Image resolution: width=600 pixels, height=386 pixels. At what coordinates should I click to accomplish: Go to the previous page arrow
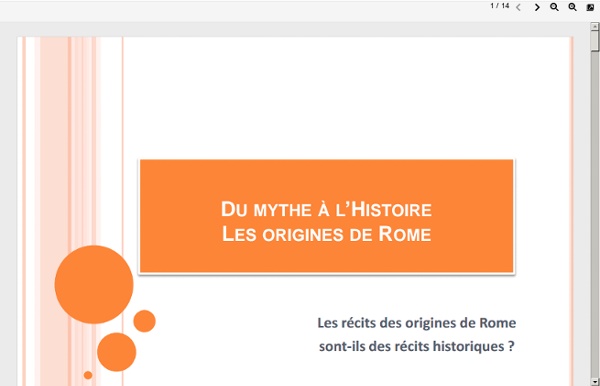pyautogui.click(x=518, y=7)
